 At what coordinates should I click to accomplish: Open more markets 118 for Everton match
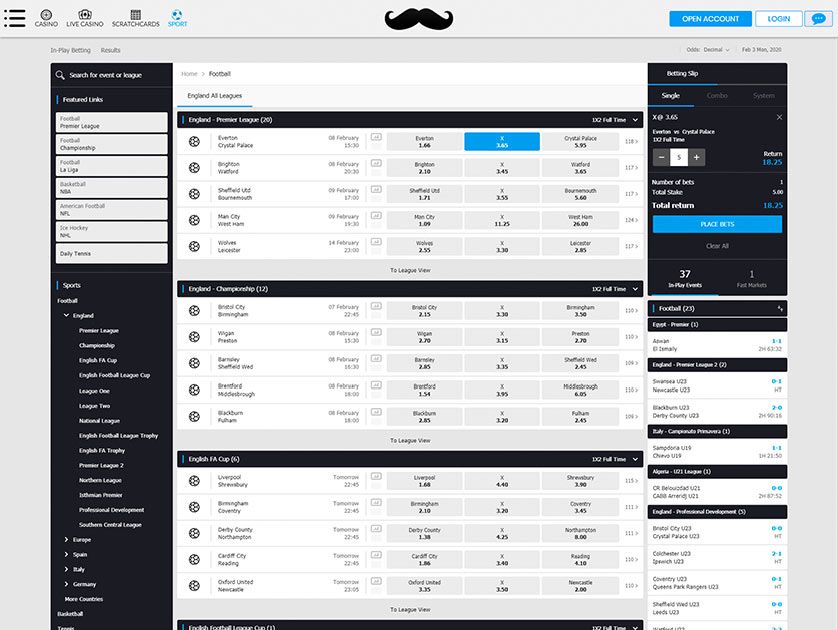(x=631, y=142)
